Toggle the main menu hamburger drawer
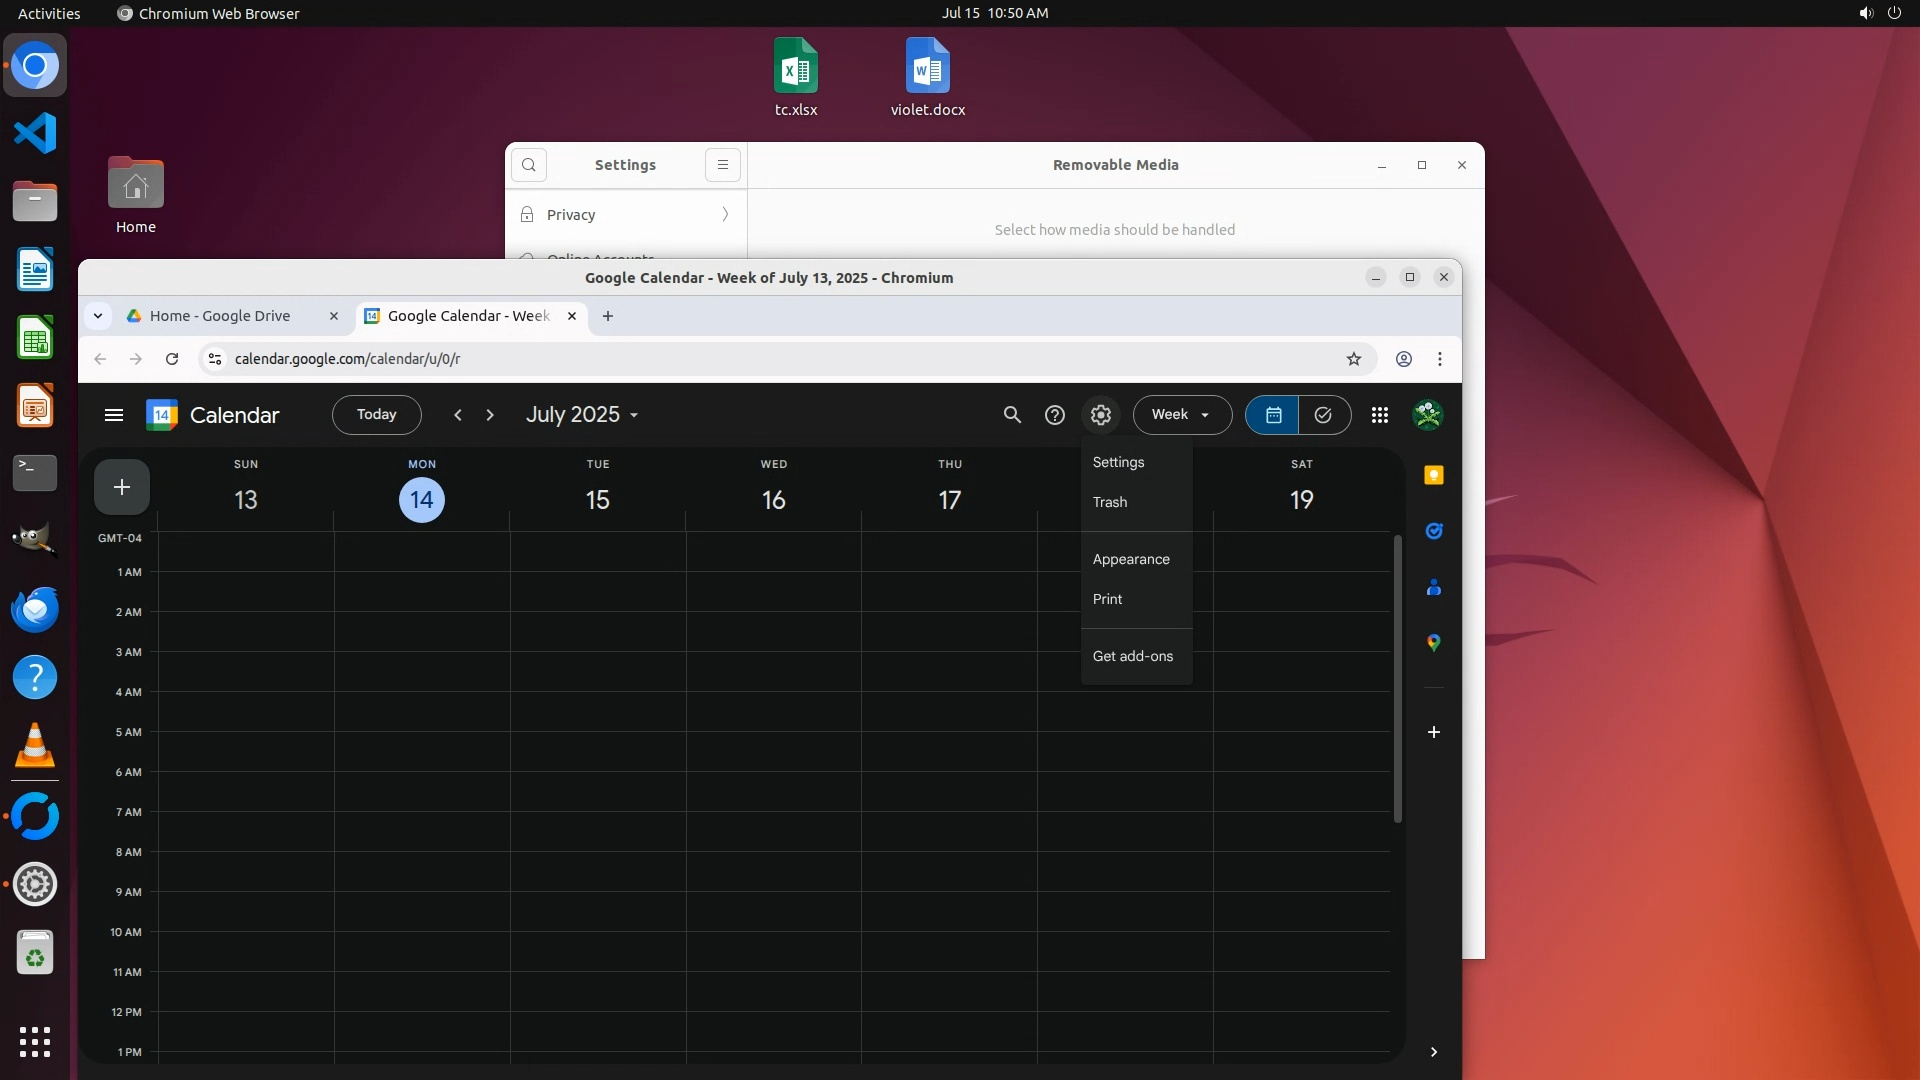 [114, 415]
